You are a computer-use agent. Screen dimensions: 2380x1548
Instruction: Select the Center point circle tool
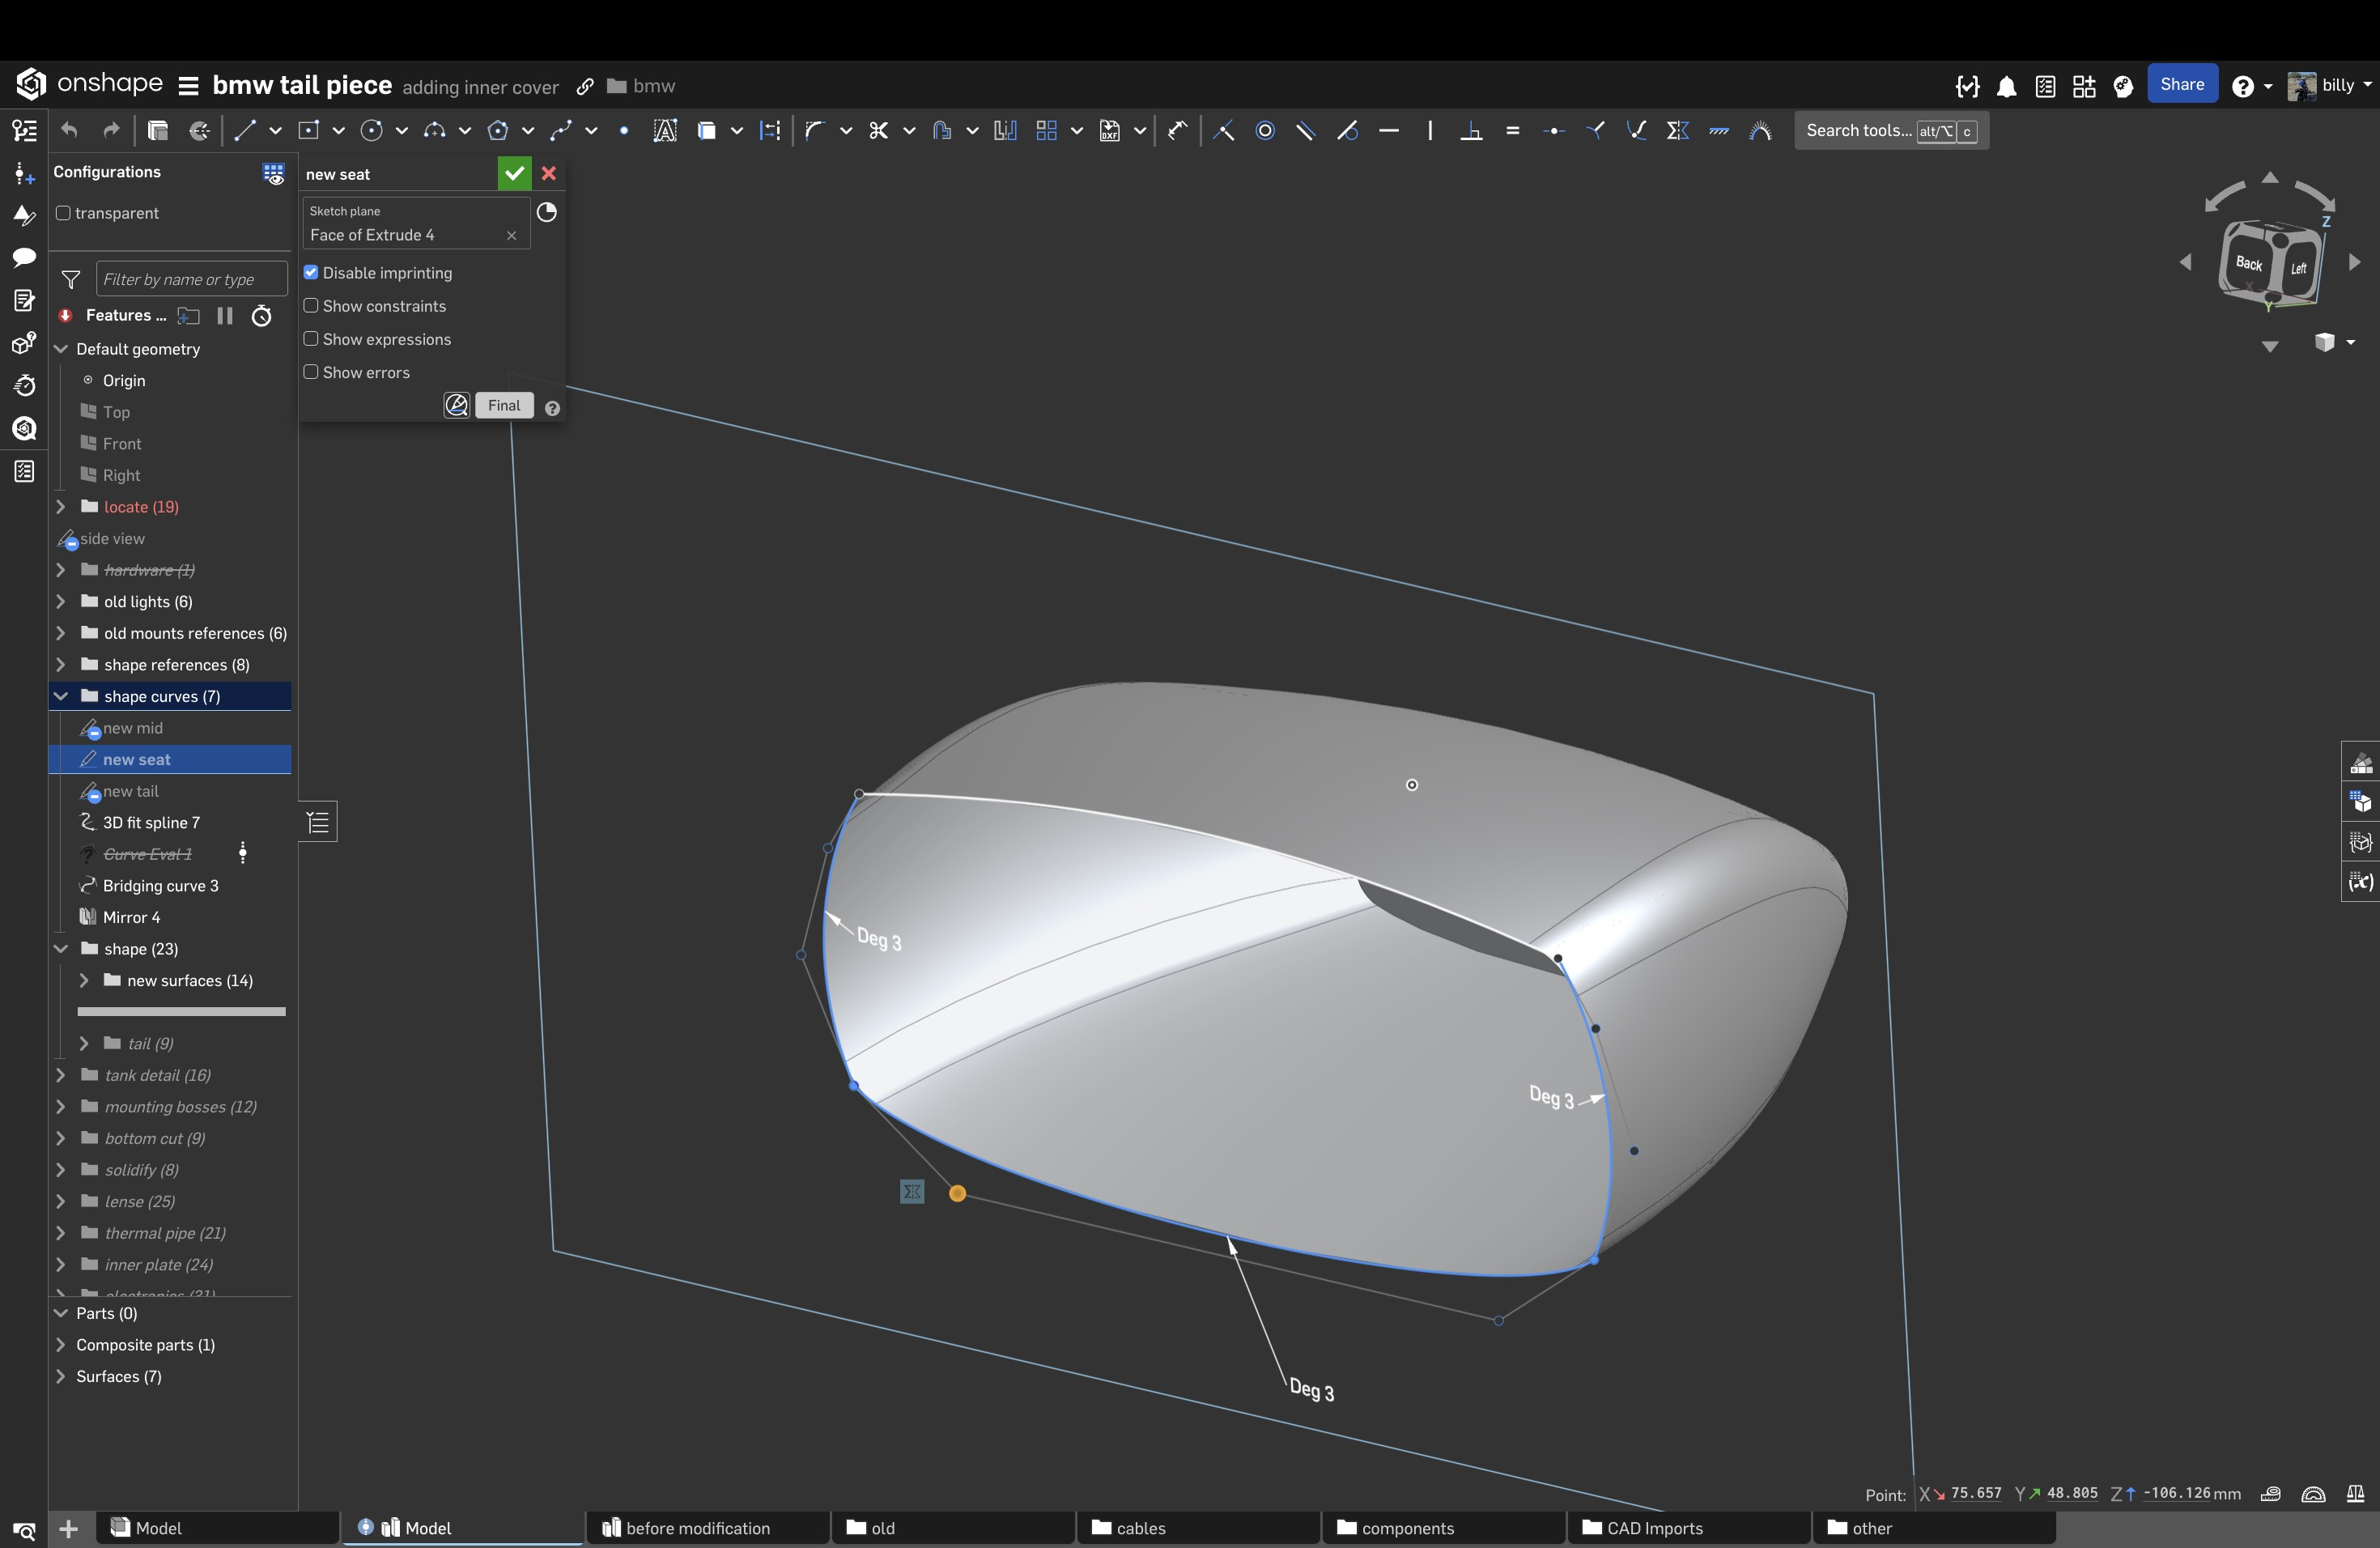tap(371, 131)
